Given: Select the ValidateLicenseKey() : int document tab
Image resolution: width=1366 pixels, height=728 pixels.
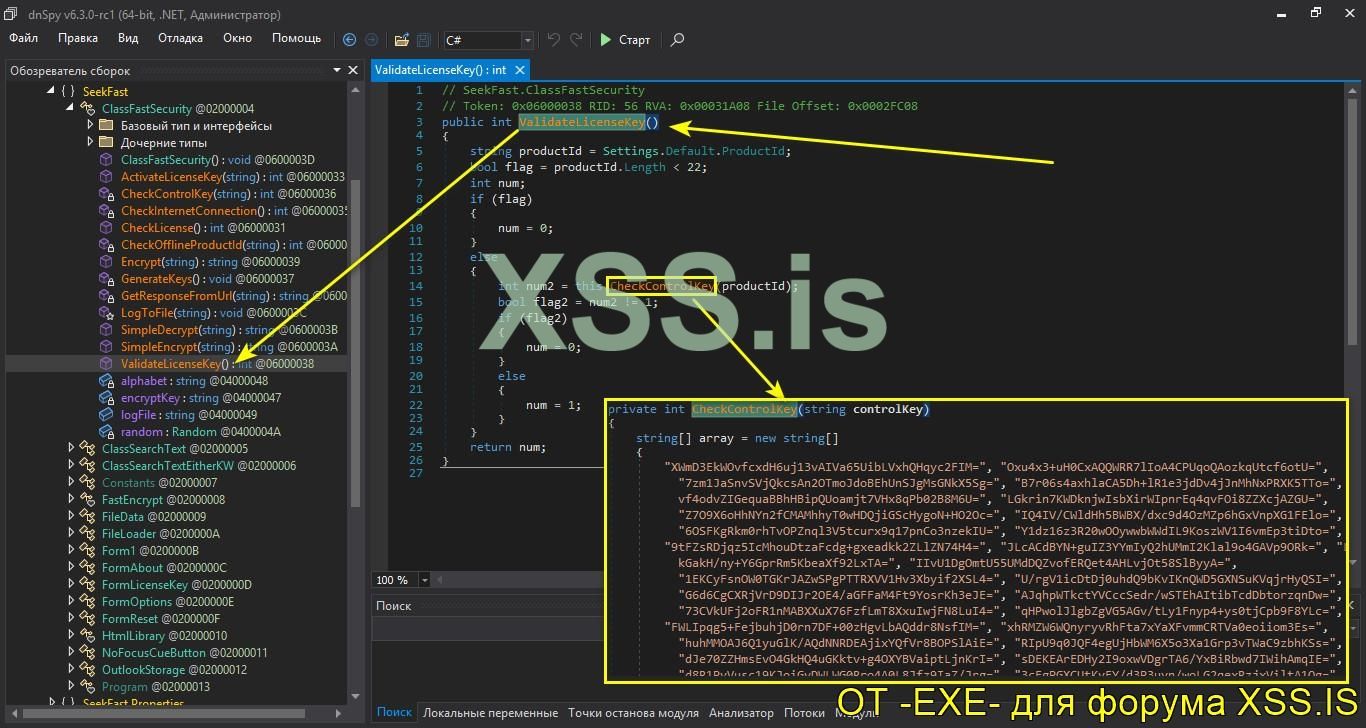Looking at the screenshot, I should pyautogui.click(x=449, y=70).
